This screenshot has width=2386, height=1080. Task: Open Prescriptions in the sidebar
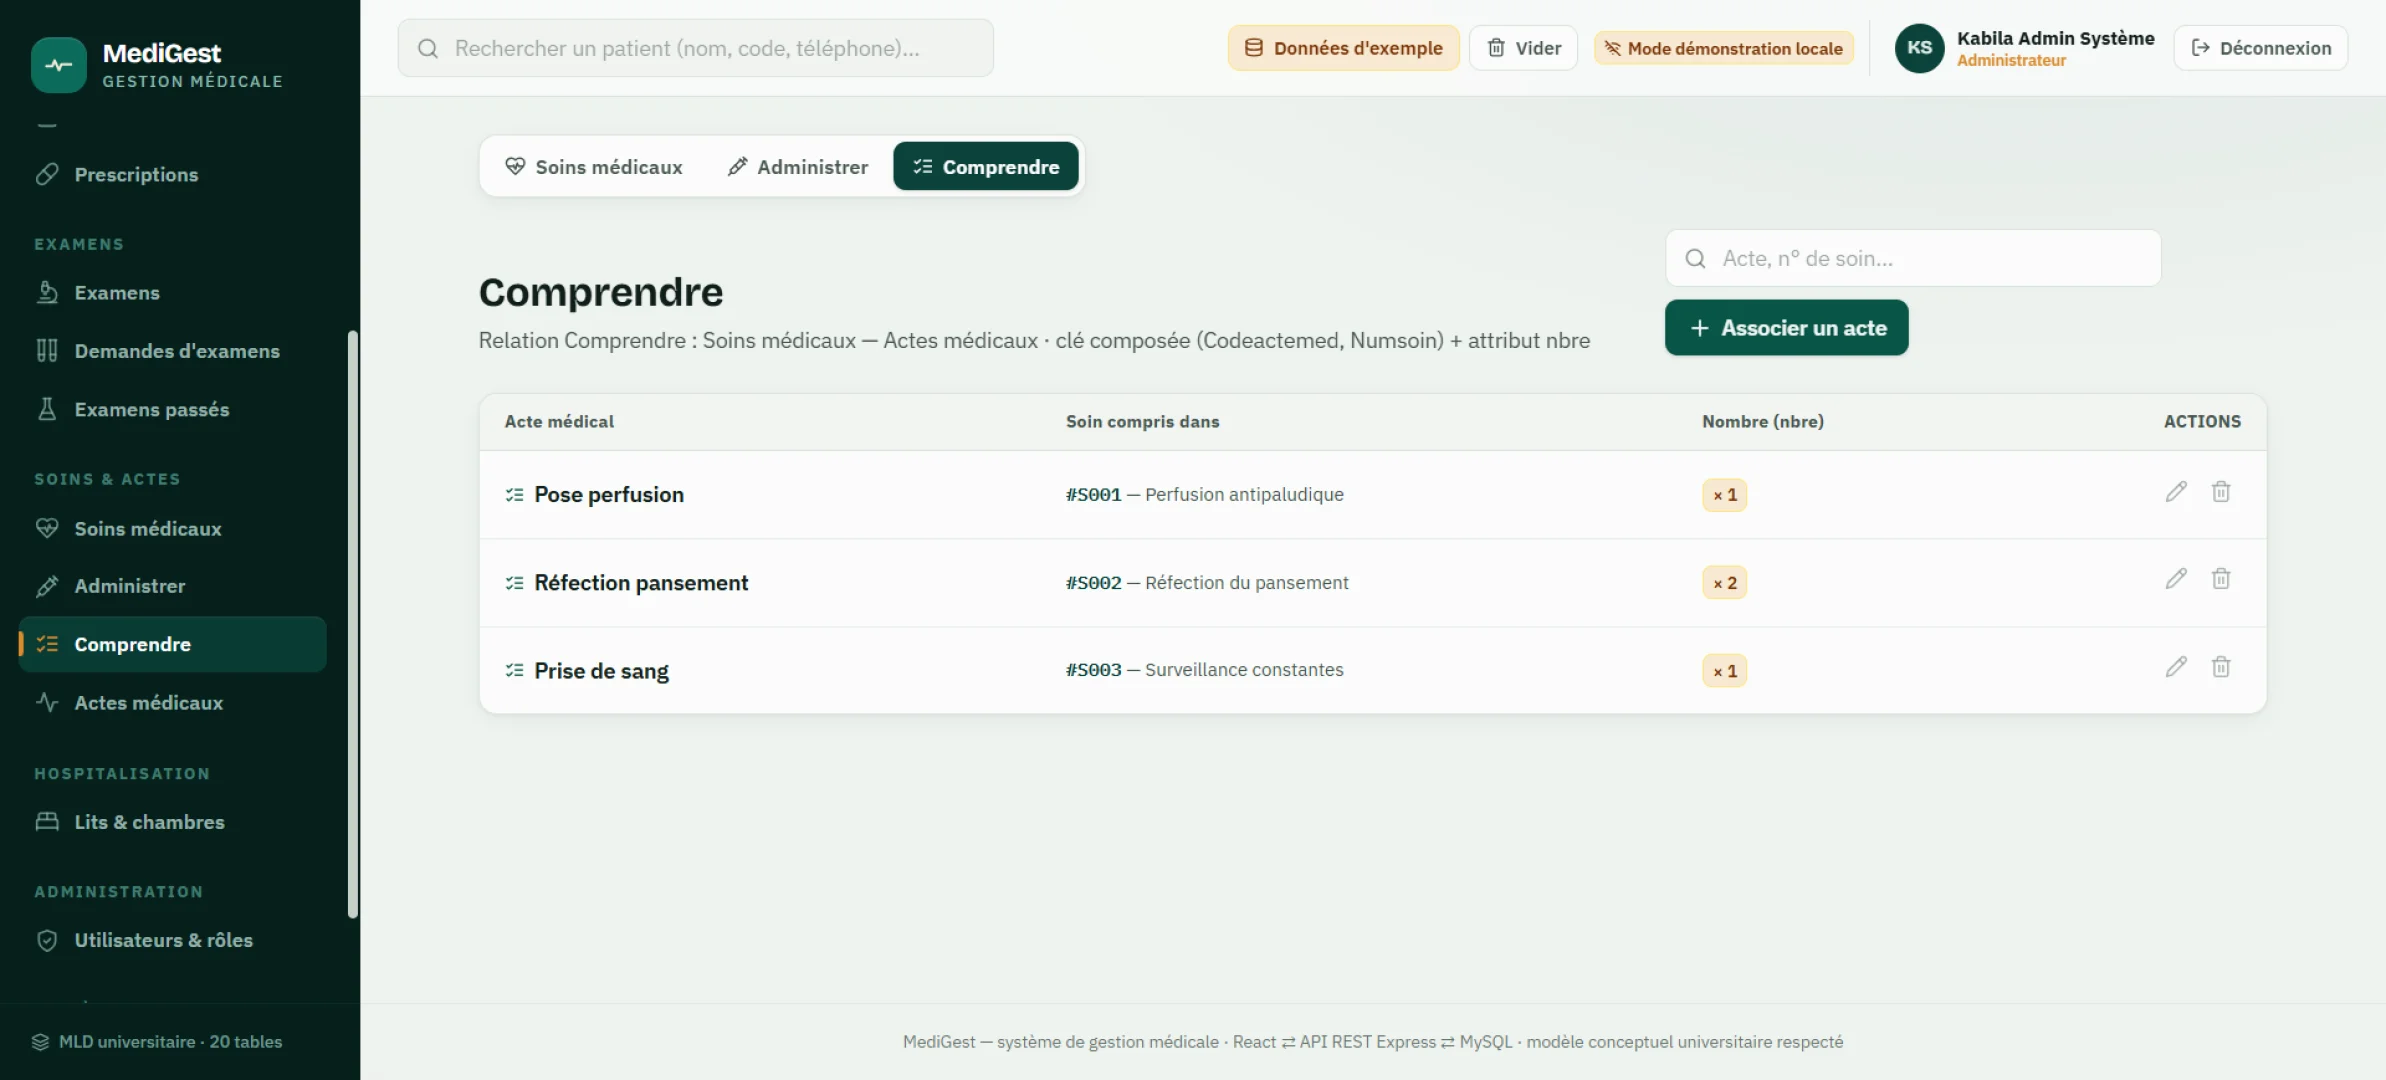172,175
